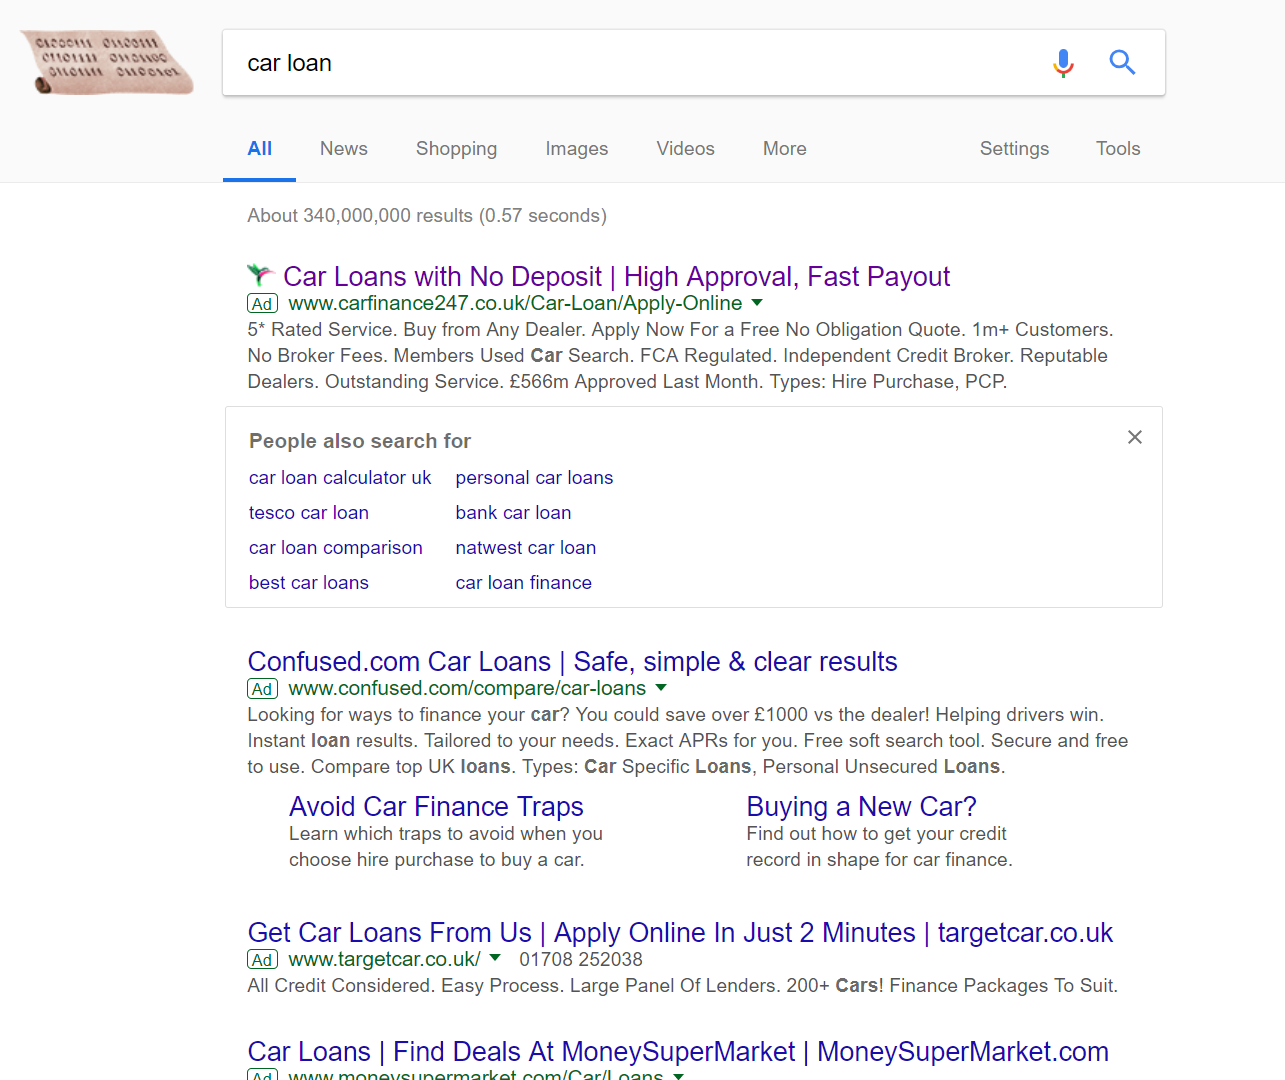
Task: Switch to the Images tab
Action: 577,149
